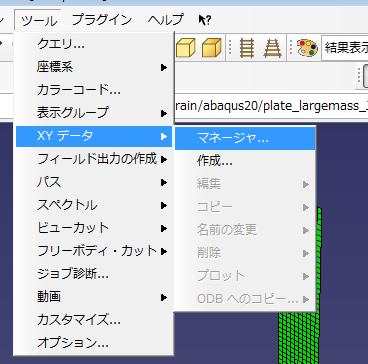
Task: Expand the 動画 submenu
Action: [94, 297]
